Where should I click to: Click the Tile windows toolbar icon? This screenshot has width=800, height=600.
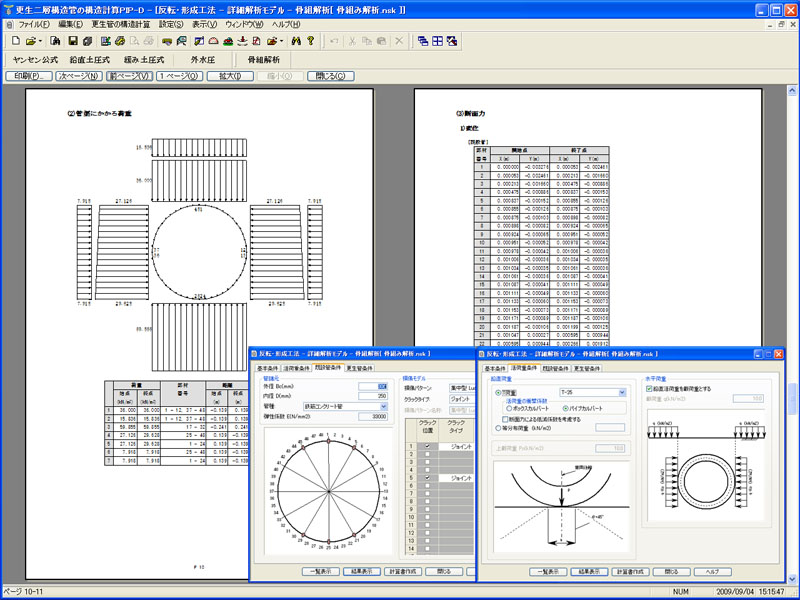tap(438, 41)
